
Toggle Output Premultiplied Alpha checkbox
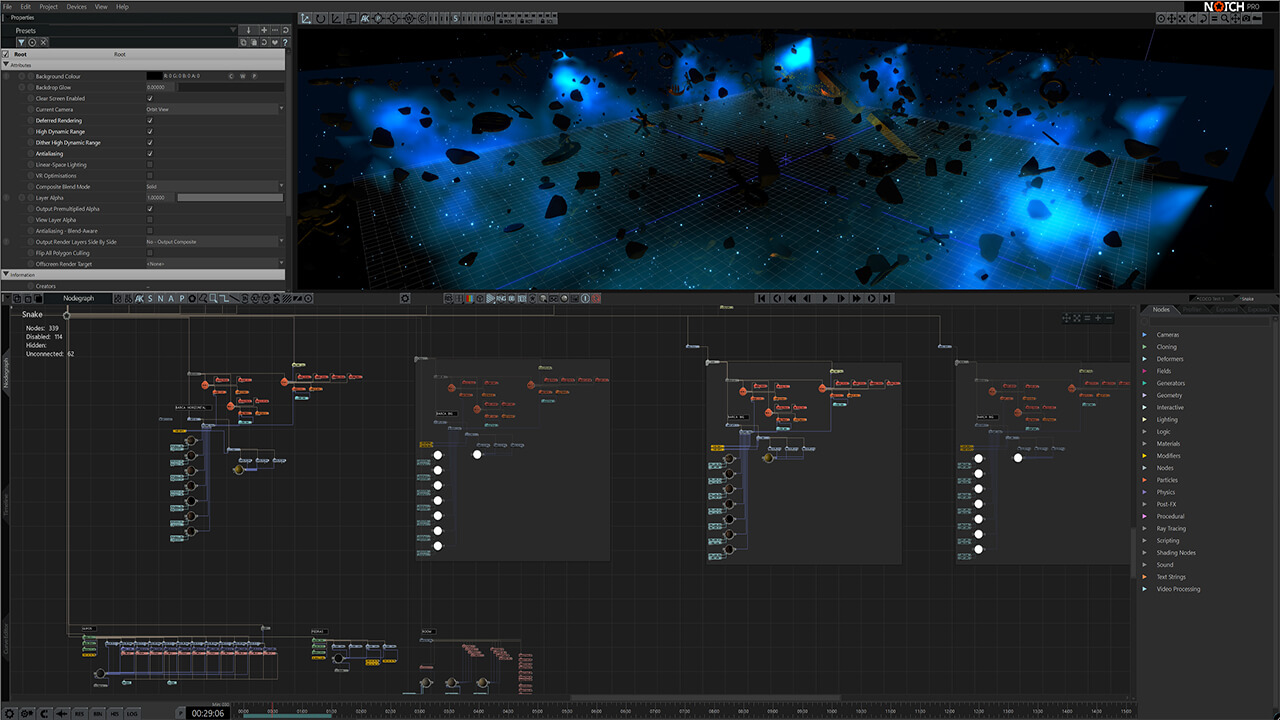pyautogui.click(x=150, y=208)
